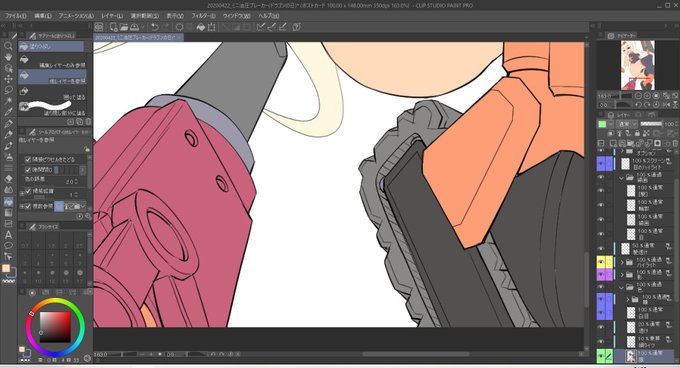Image resolution: width=680 pixels, height=368 pixels.
Task: Hide the yellow-marked ハイライト folder
Action: (601, 262)
